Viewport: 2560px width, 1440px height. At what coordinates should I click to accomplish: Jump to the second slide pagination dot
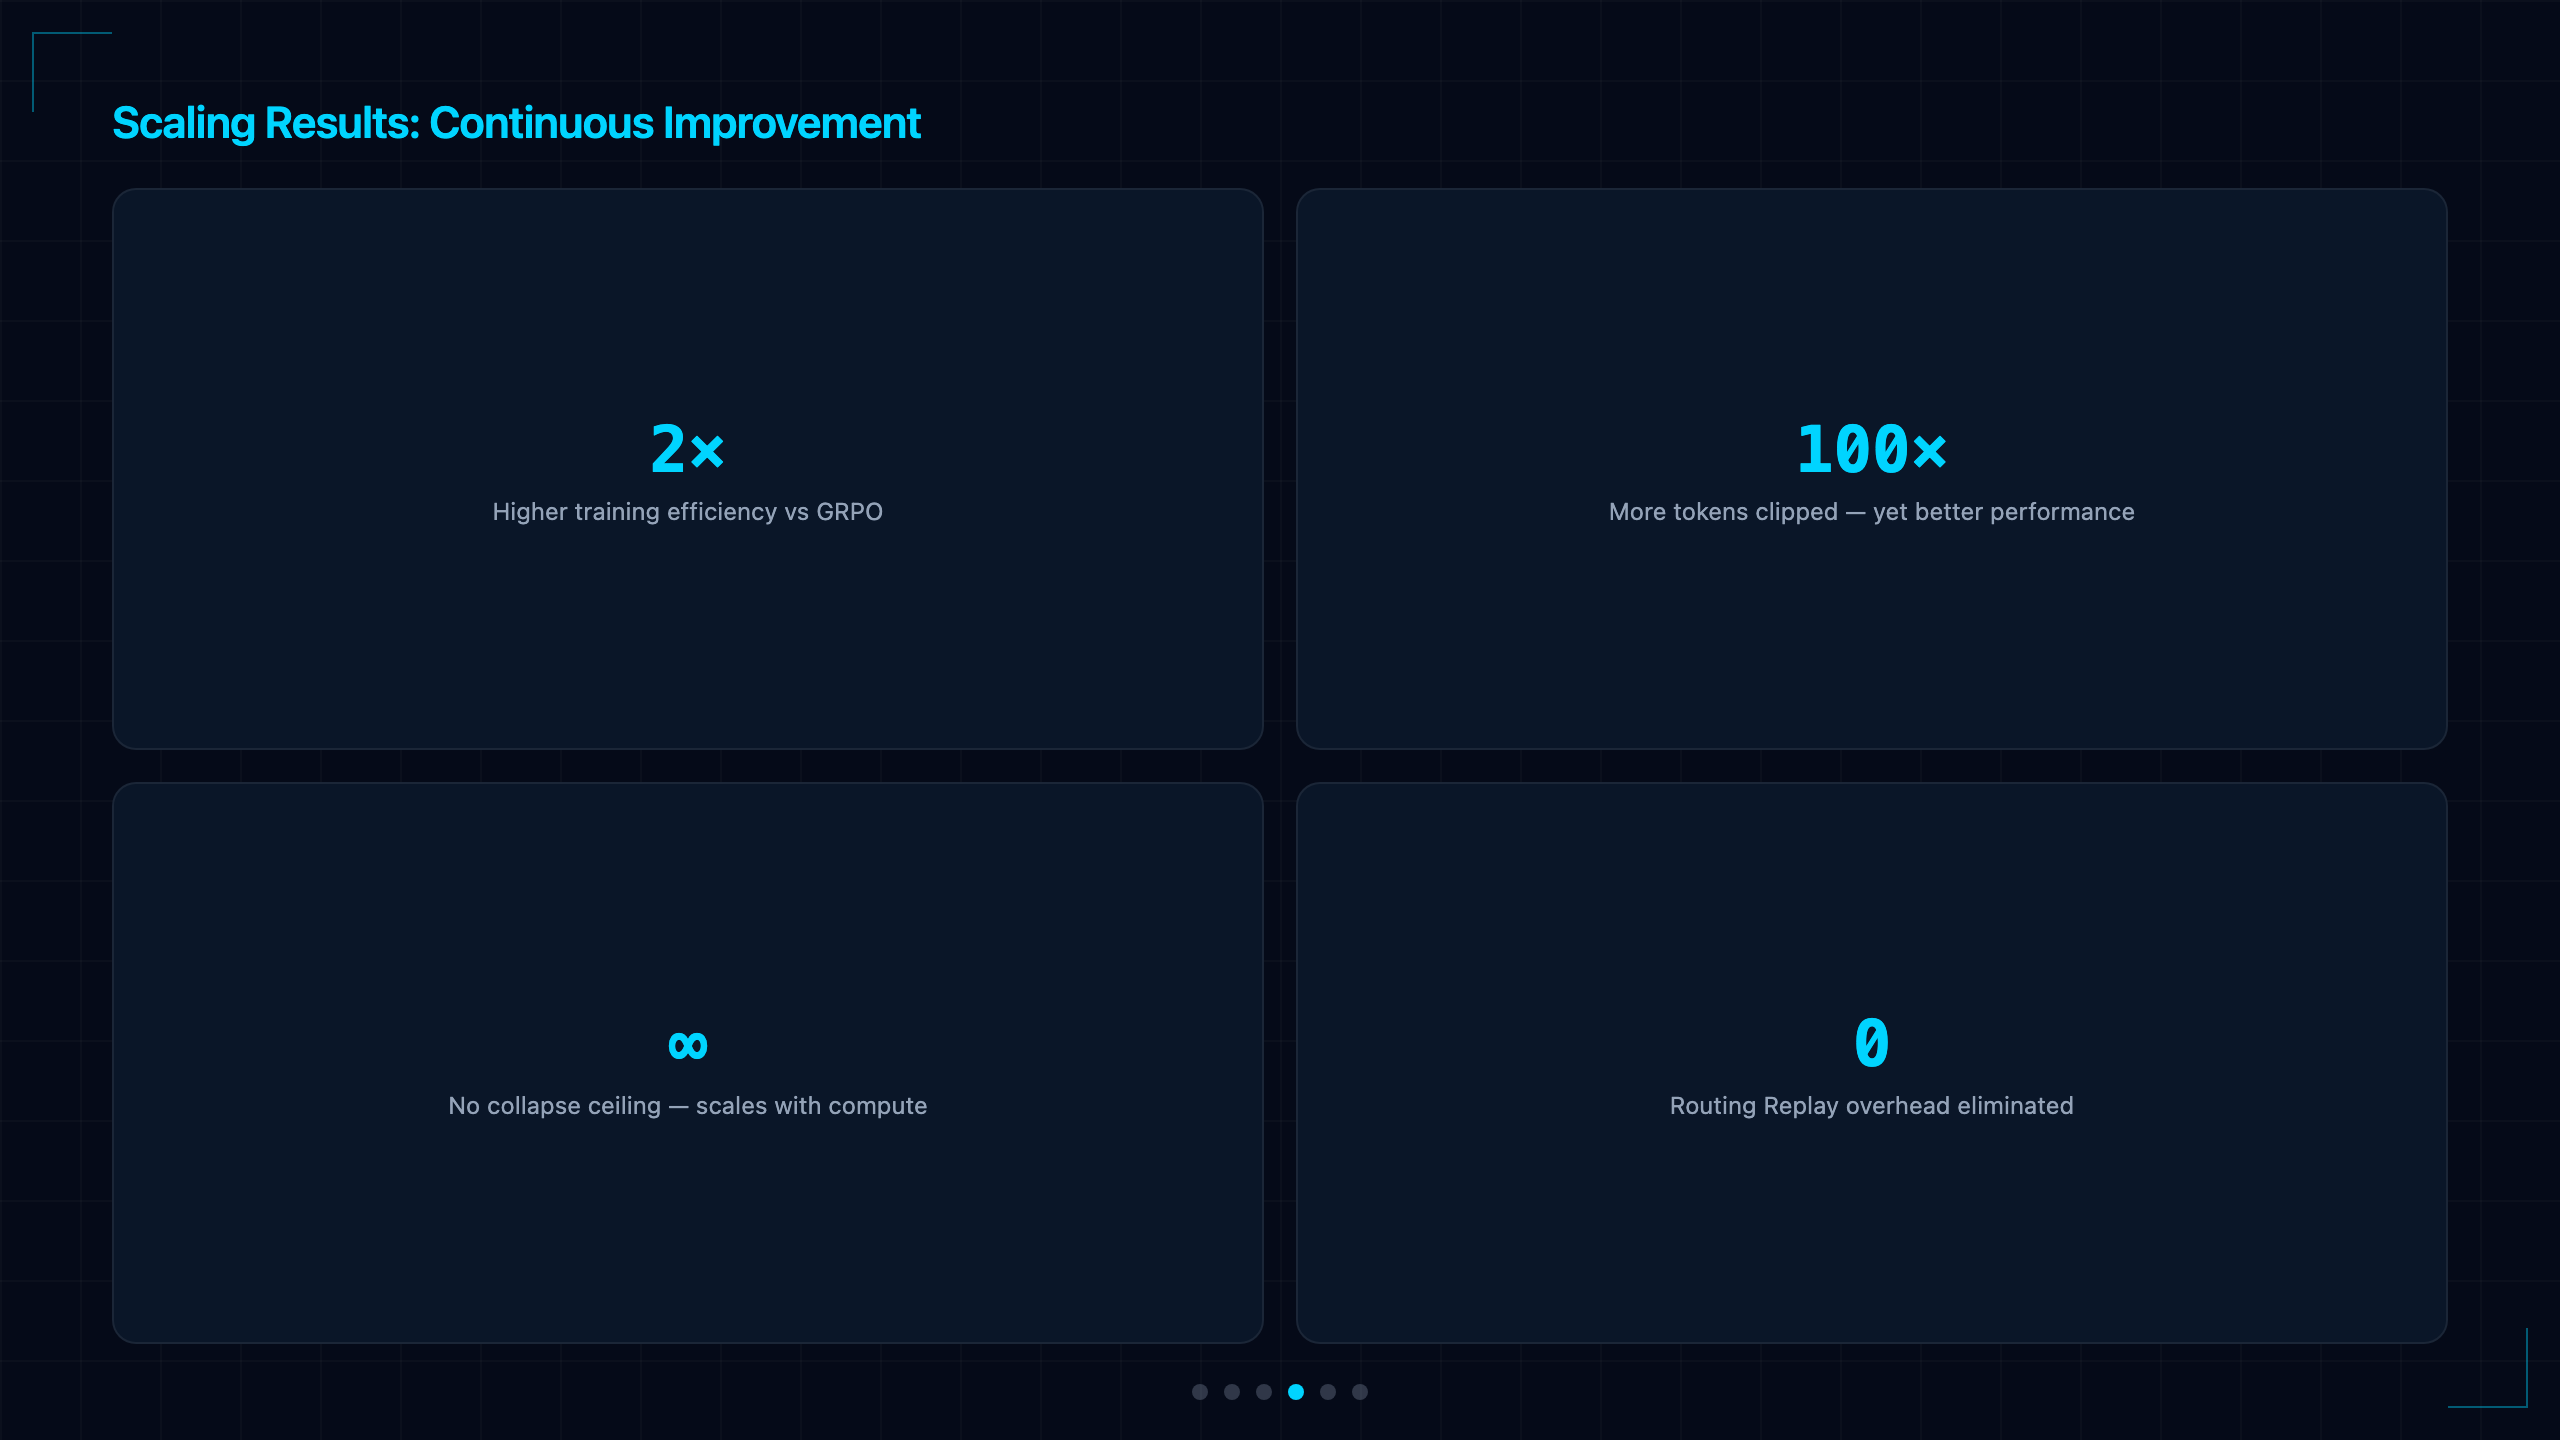click(x=1232, y=1392)
